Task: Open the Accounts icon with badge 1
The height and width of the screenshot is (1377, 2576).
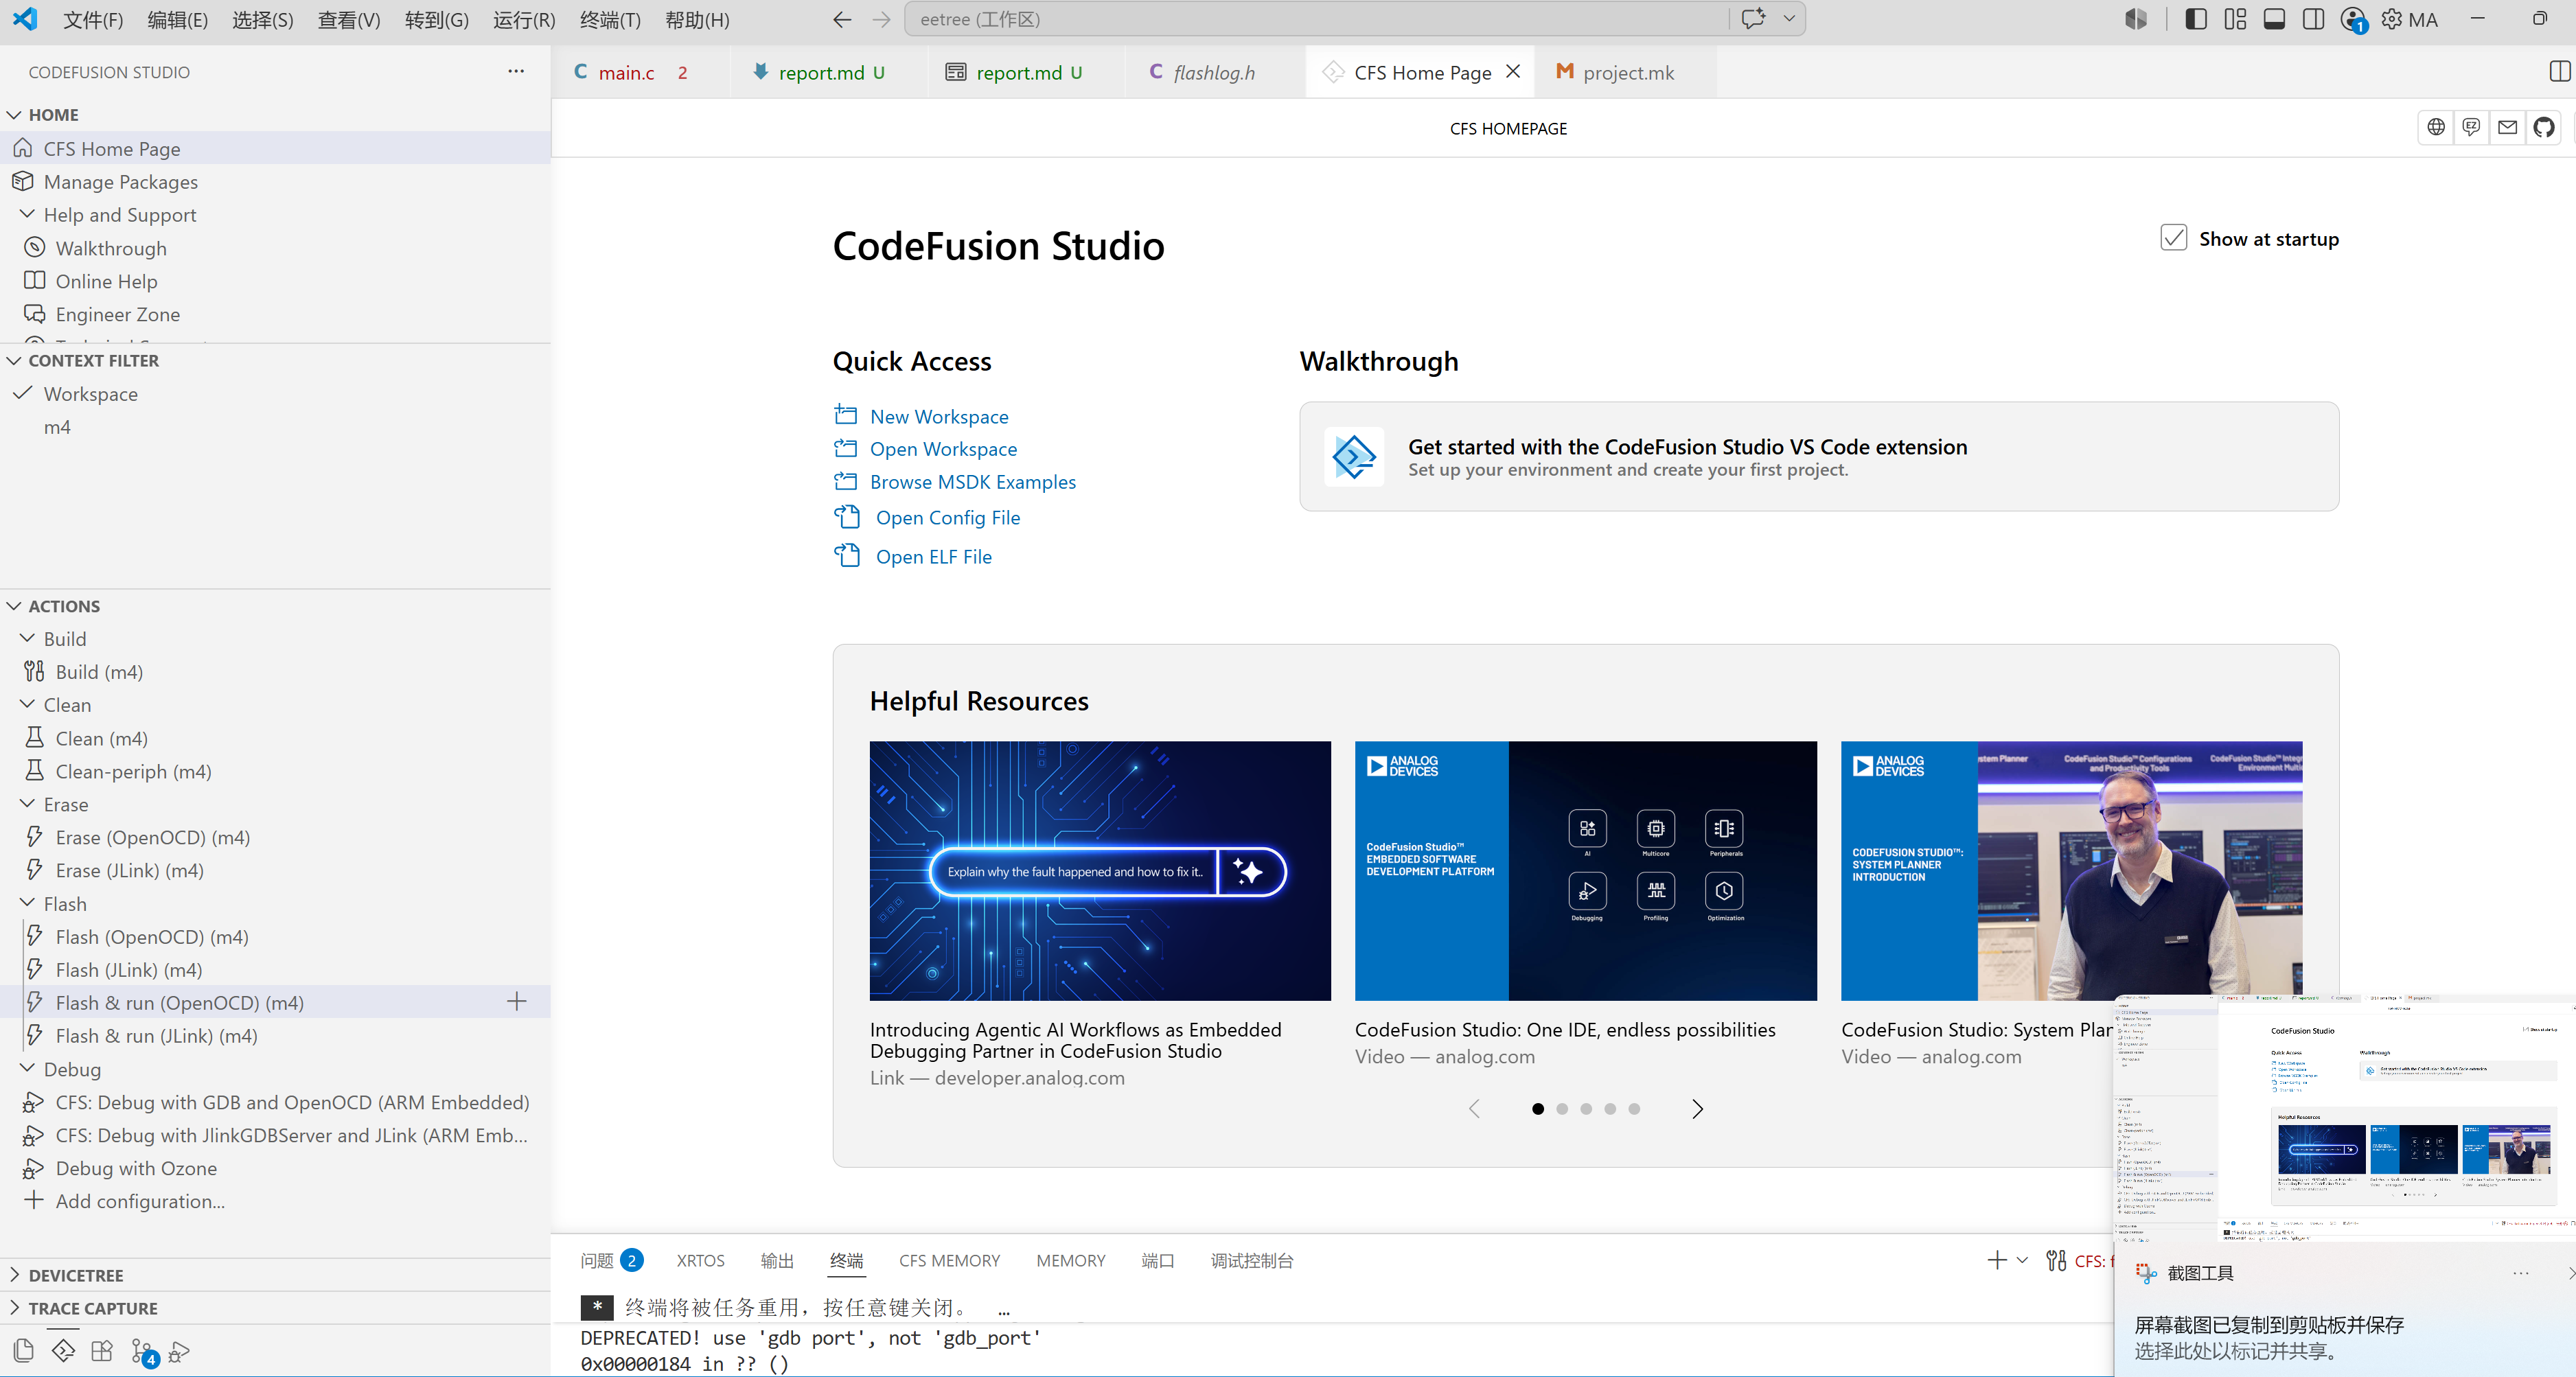Action: (2353, 19)
